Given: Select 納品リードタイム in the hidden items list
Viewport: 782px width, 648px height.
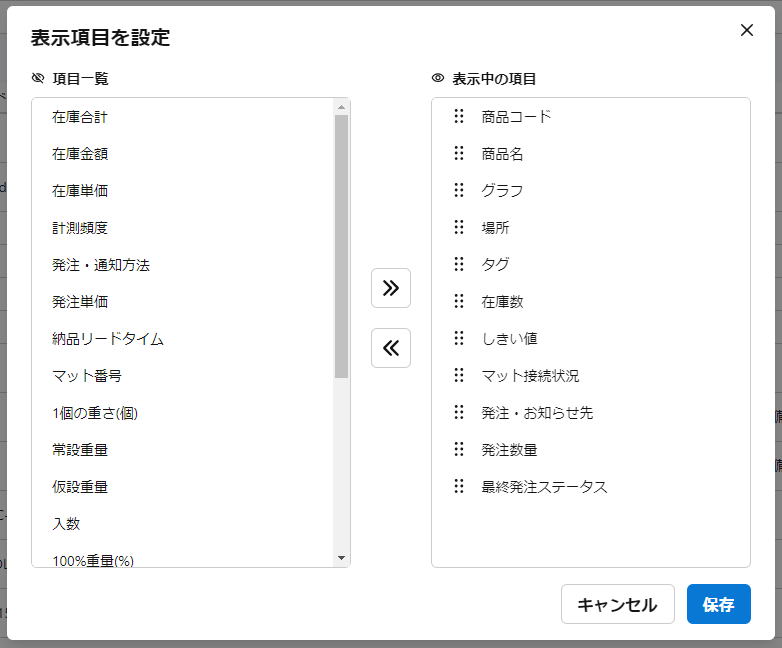Looking at the screenshot, I should tap(108, 339).
